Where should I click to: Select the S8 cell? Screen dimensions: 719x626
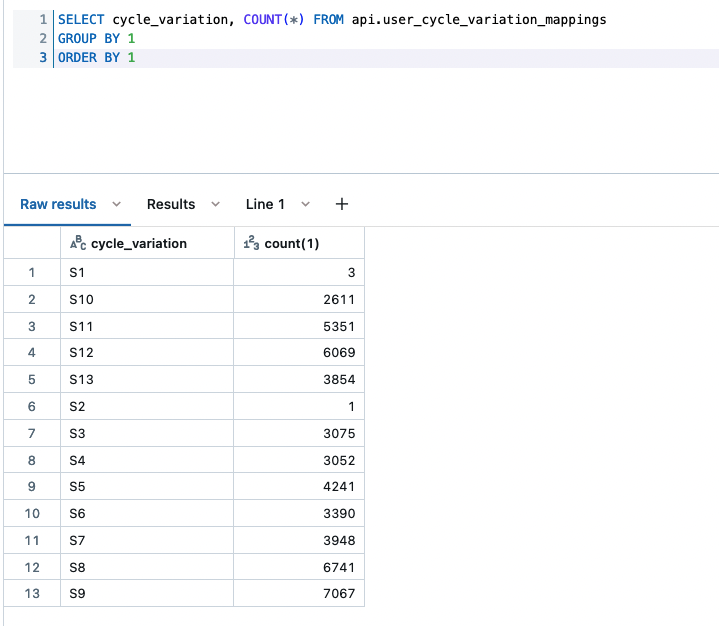(x=147, y=567)
